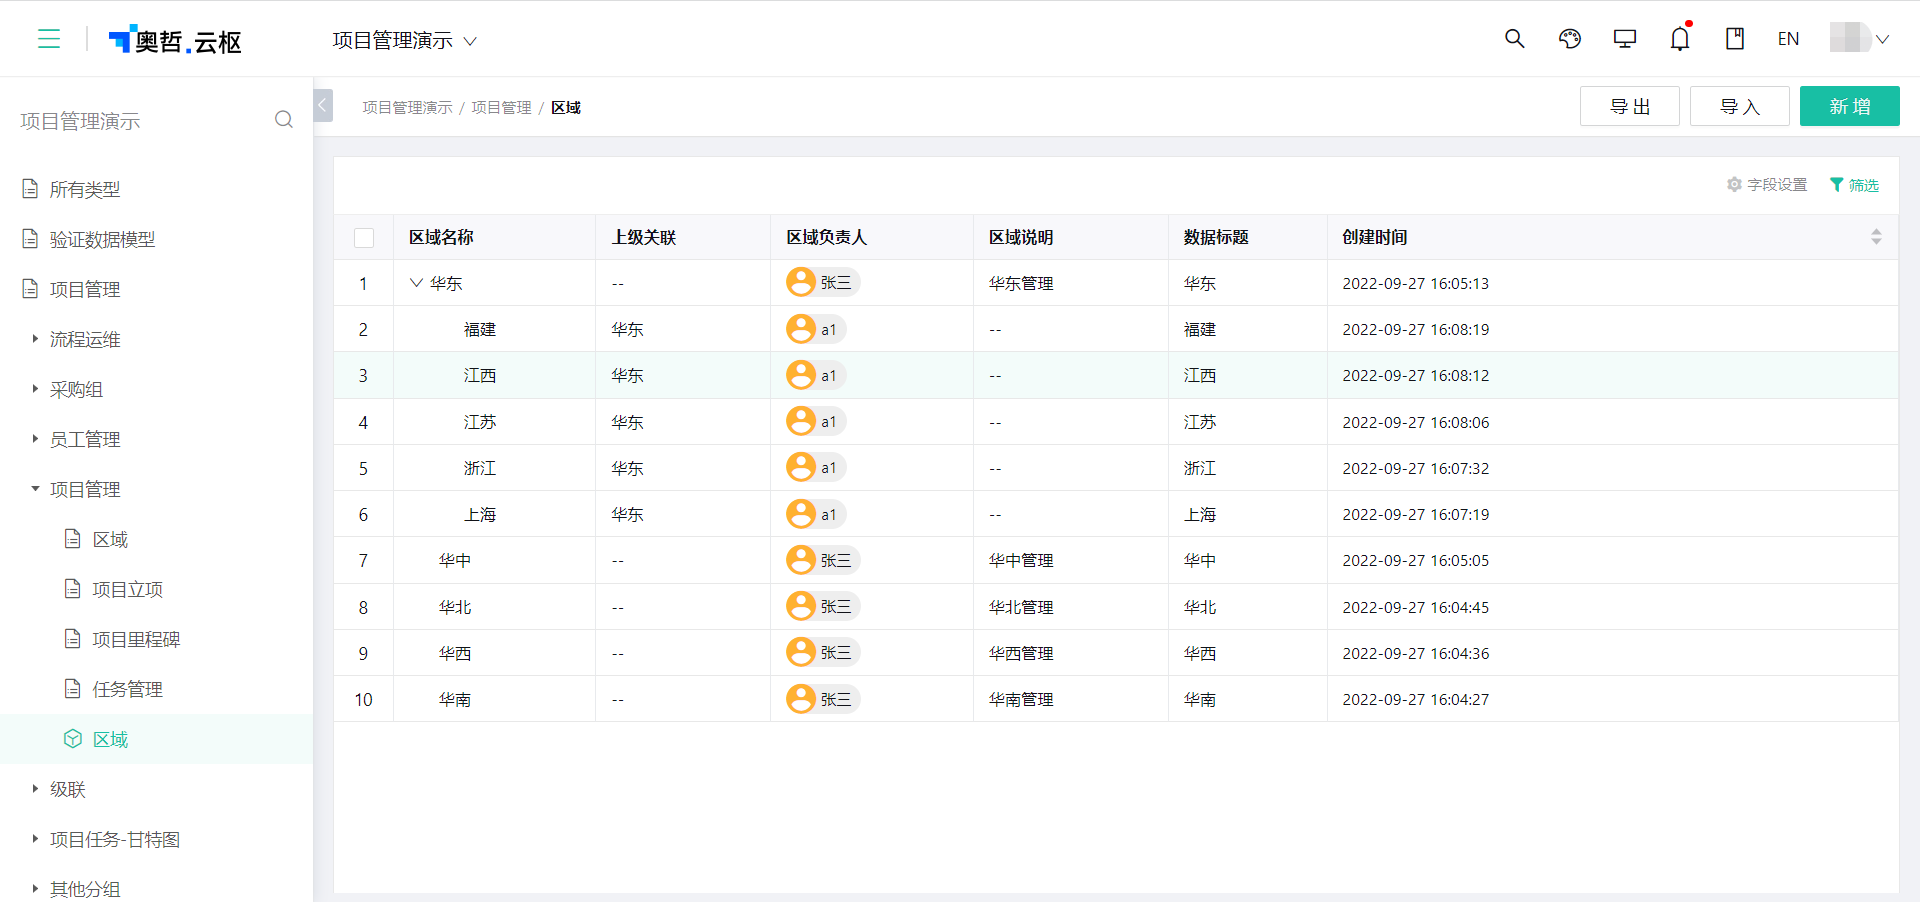Screen dimensions: 1920x902
Task: Click the 导出 export button
Action: coord(1630,106)
